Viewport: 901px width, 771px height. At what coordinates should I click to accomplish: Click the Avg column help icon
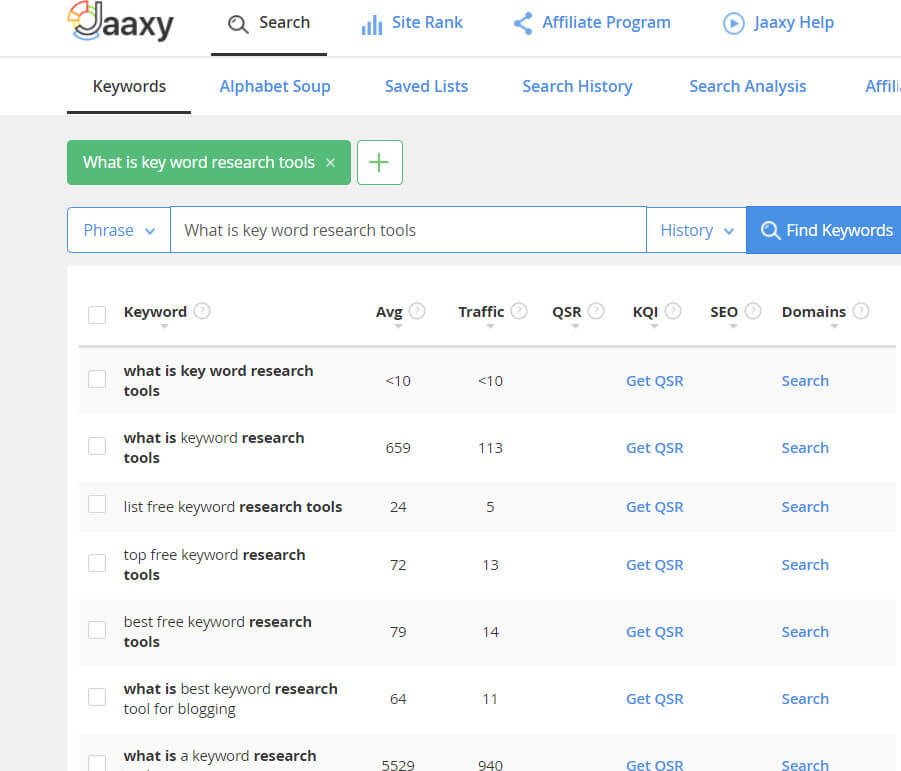click(417, 311)
